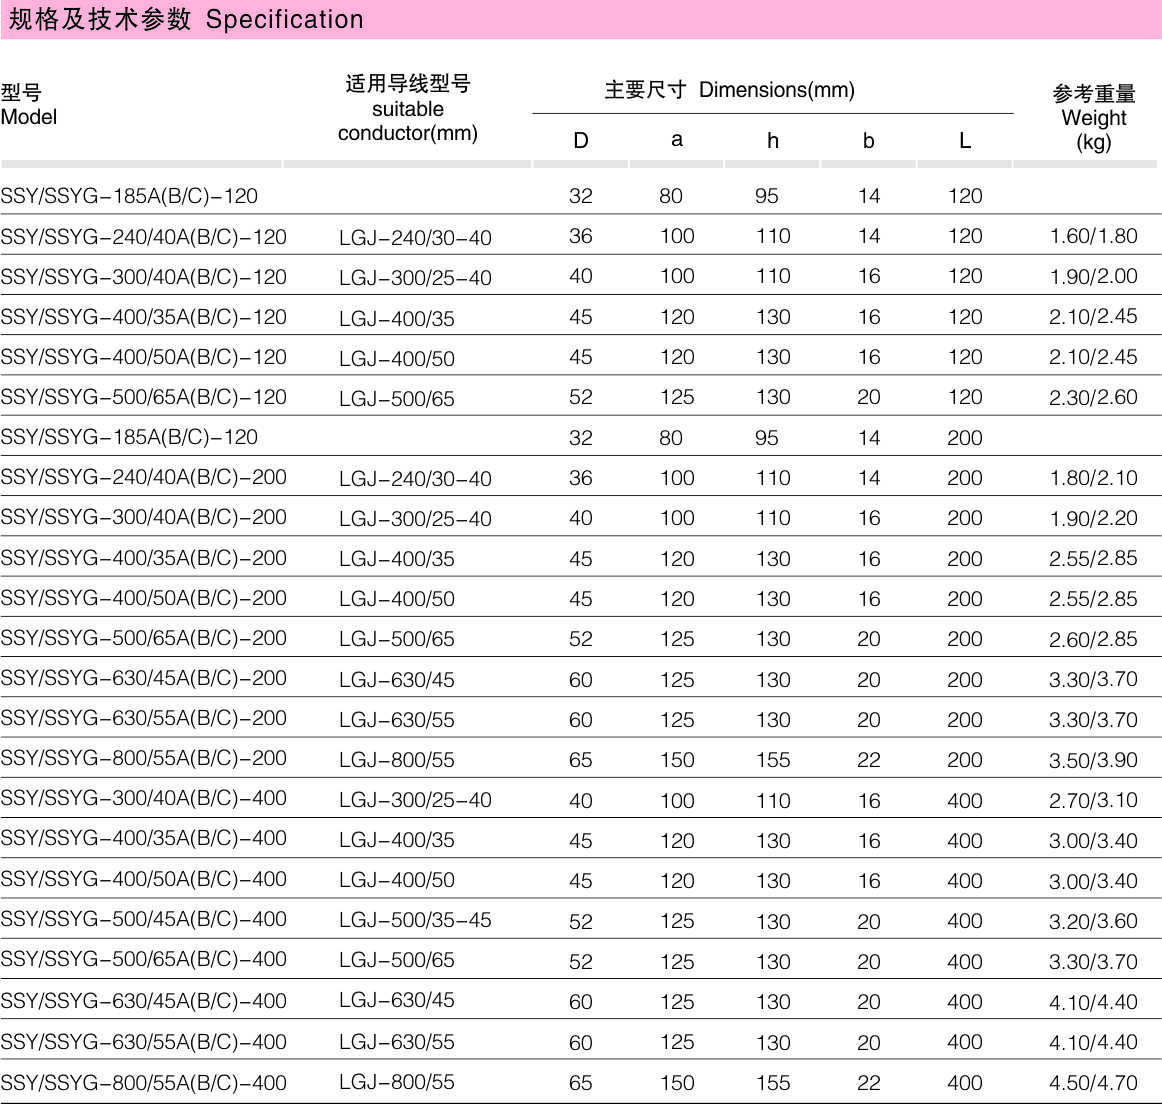Viewport: 1162px width, 1104px height.
Task: Select model cell SSY/SSYG-400/50A(B/C)-120
Action: click(144, 357)
